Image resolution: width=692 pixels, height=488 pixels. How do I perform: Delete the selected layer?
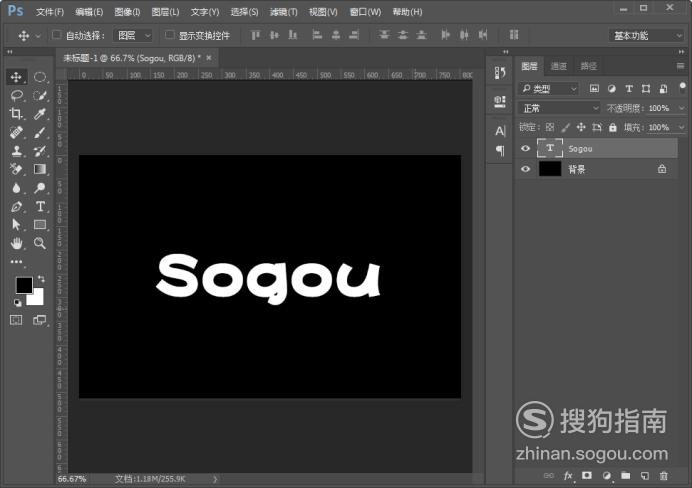(x=663, y=476)
